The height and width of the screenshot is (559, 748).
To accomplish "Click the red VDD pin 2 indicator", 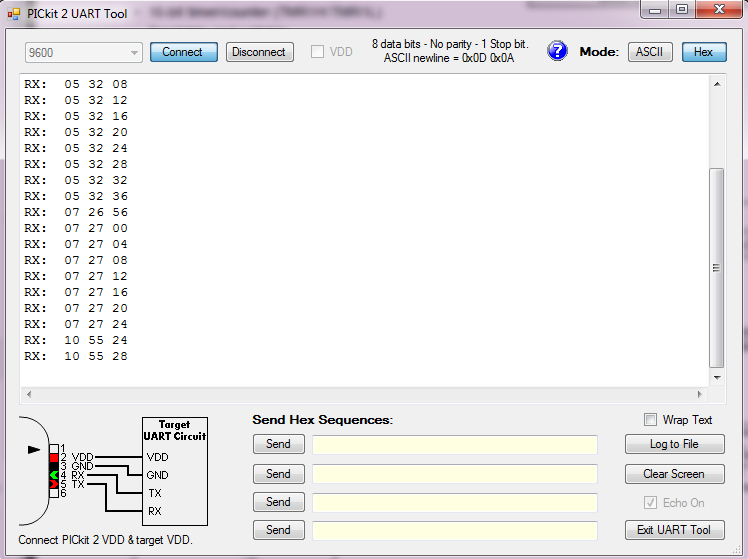I will click(x=54, y=458).
